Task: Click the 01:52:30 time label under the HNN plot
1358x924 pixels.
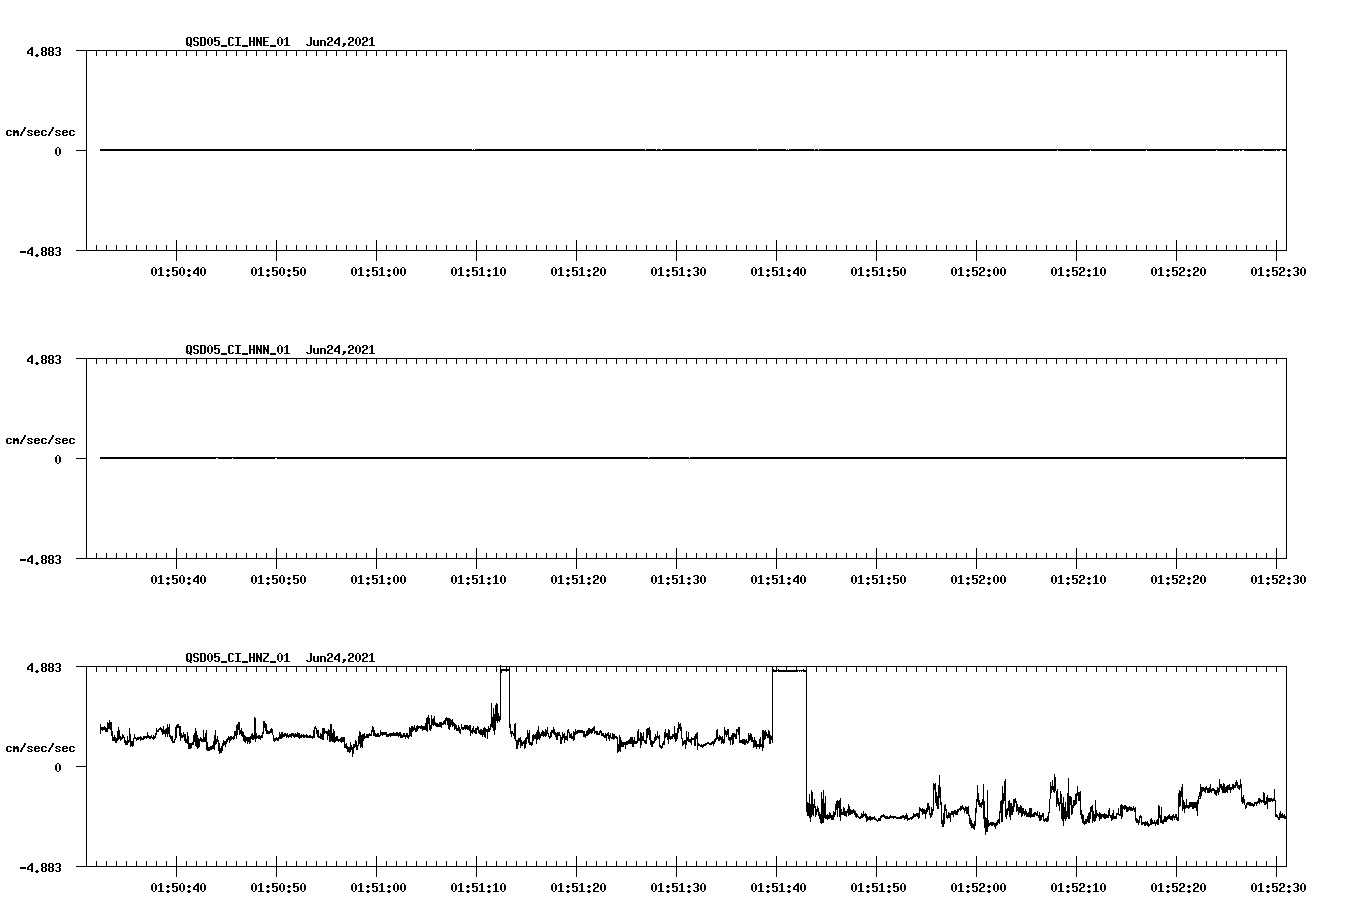Action: point(1278,579)
